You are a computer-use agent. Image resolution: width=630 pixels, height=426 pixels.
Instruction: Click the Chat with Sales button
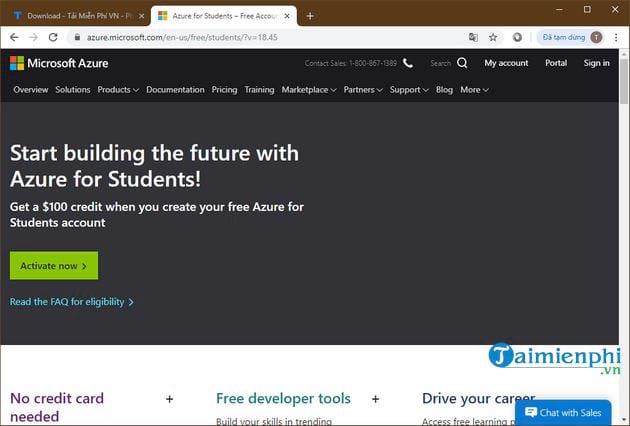563,412
